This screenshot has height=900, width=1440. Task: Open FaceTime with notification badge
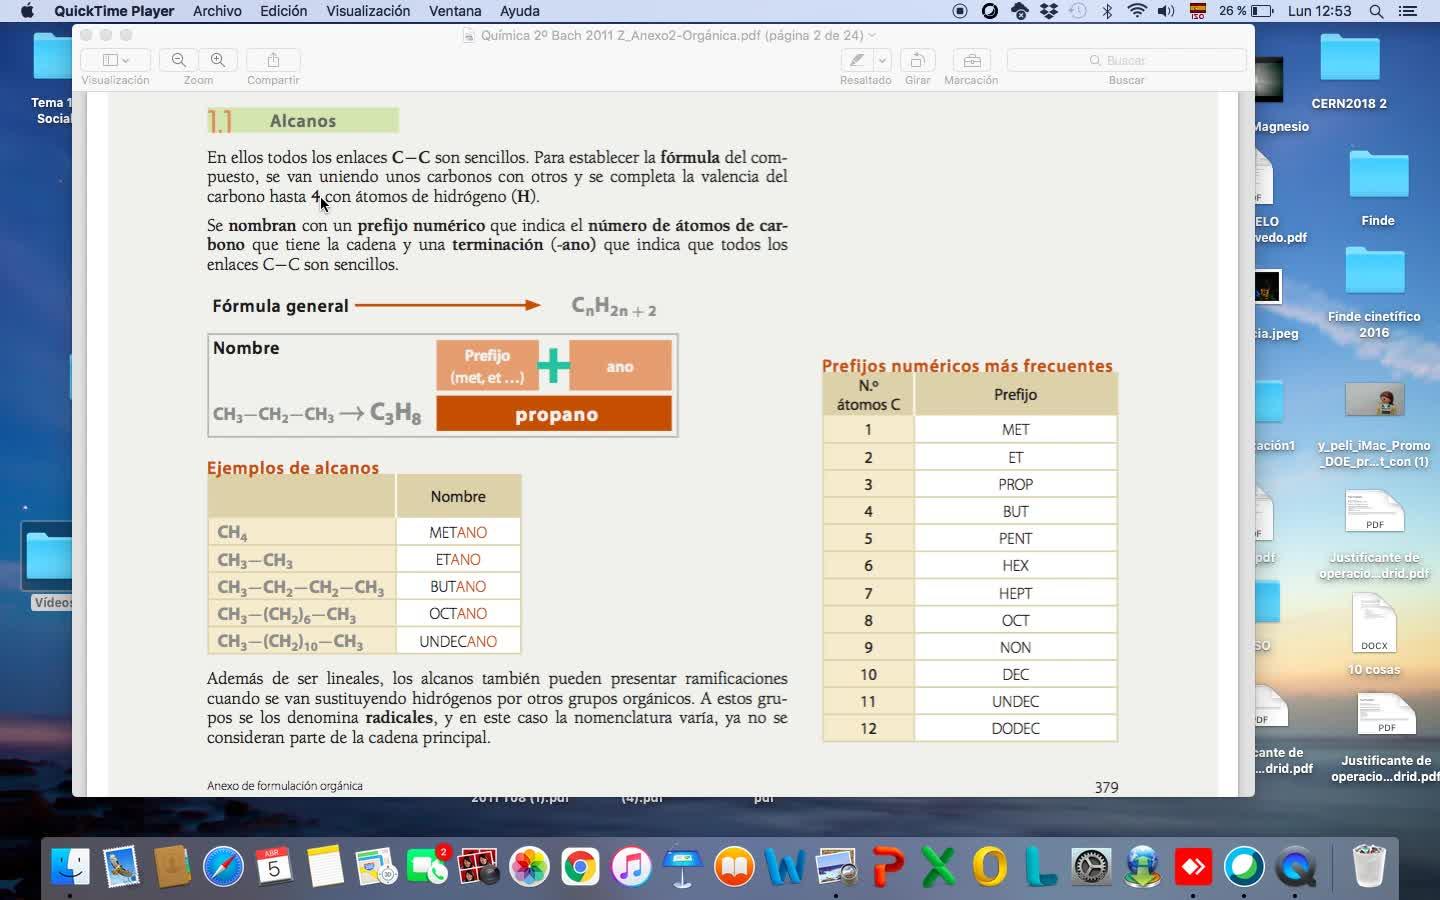(x=428, y=866)
